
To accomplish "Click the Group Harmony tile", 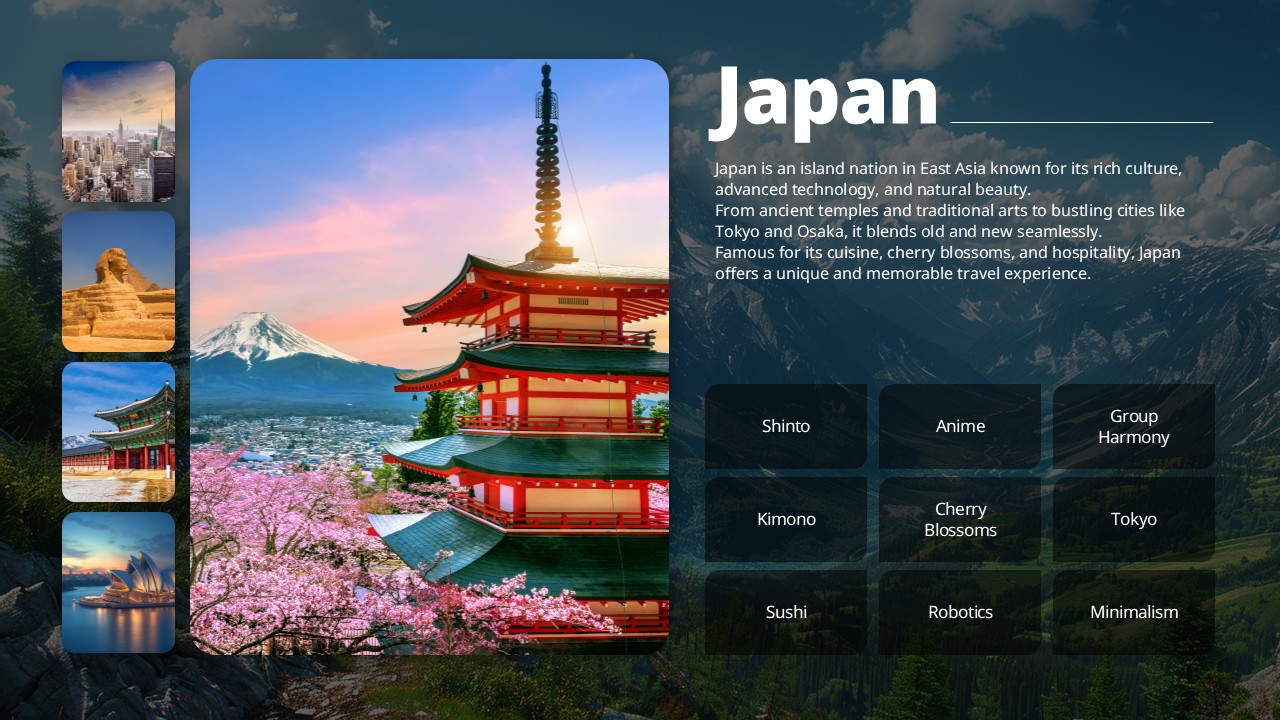I will [1133, 426].
